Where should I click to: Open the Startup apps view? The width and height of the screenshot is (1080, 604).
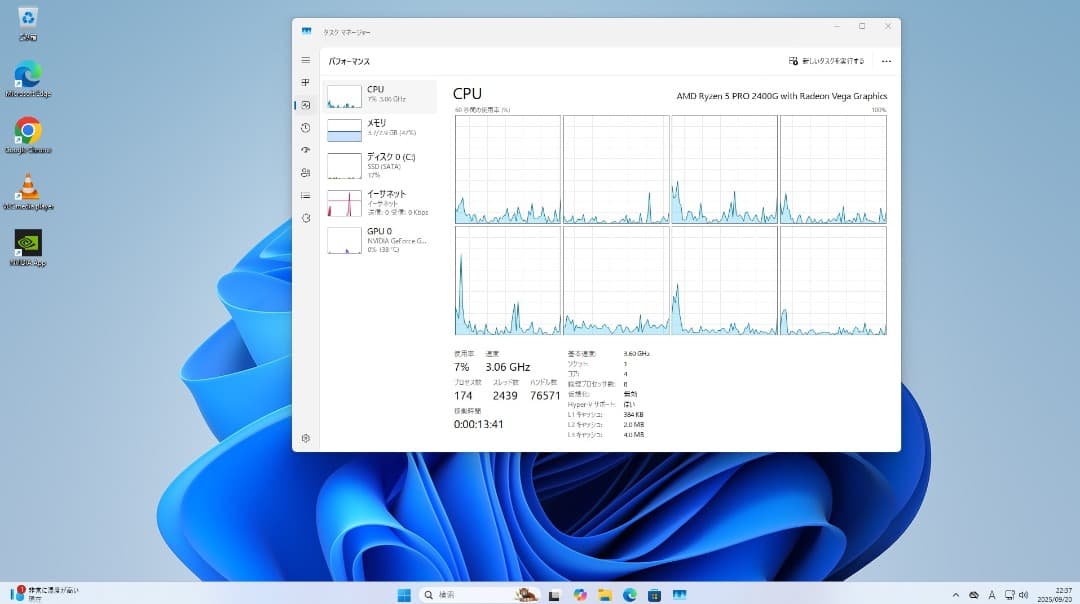(306, 150)
